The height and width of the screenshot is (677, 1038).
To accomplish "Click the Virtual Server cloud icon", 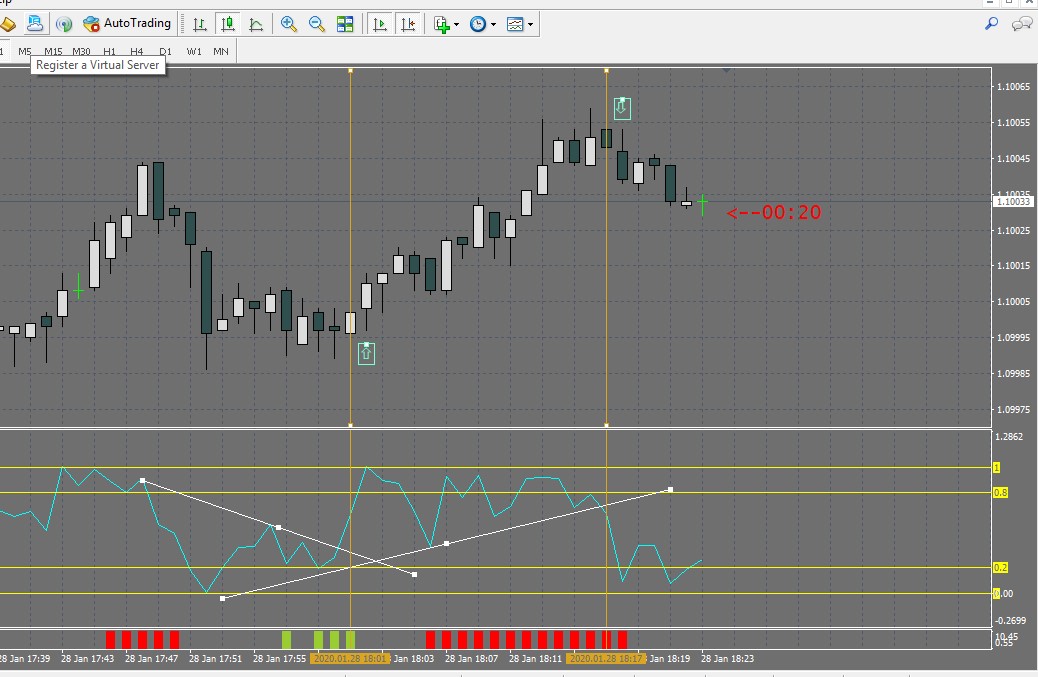I will tap(34, 24).
